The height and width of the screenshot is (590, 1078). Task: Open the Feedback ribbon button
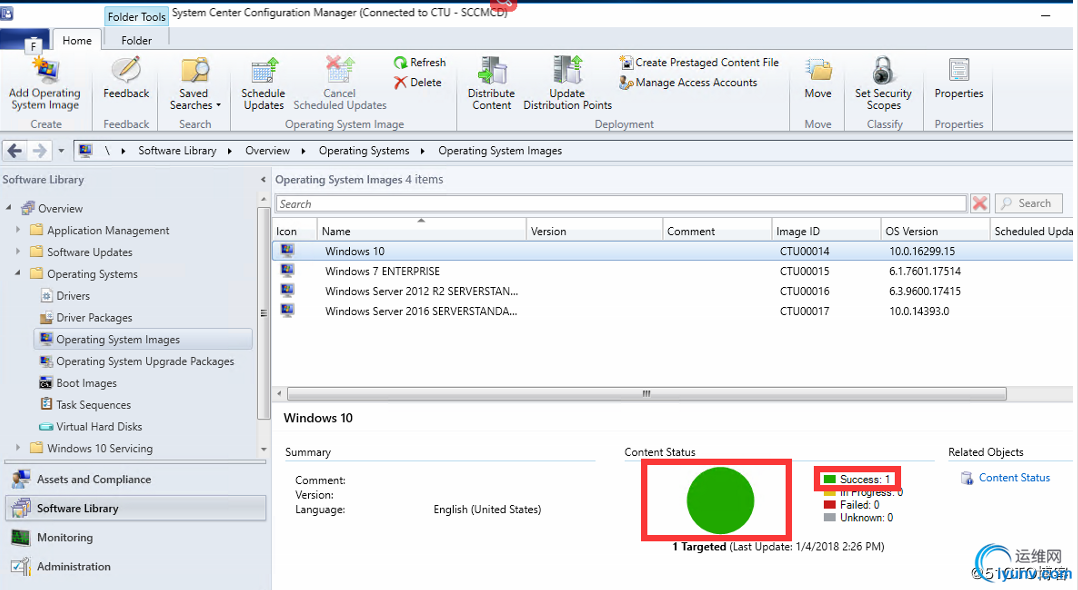[x=126, y=78]
